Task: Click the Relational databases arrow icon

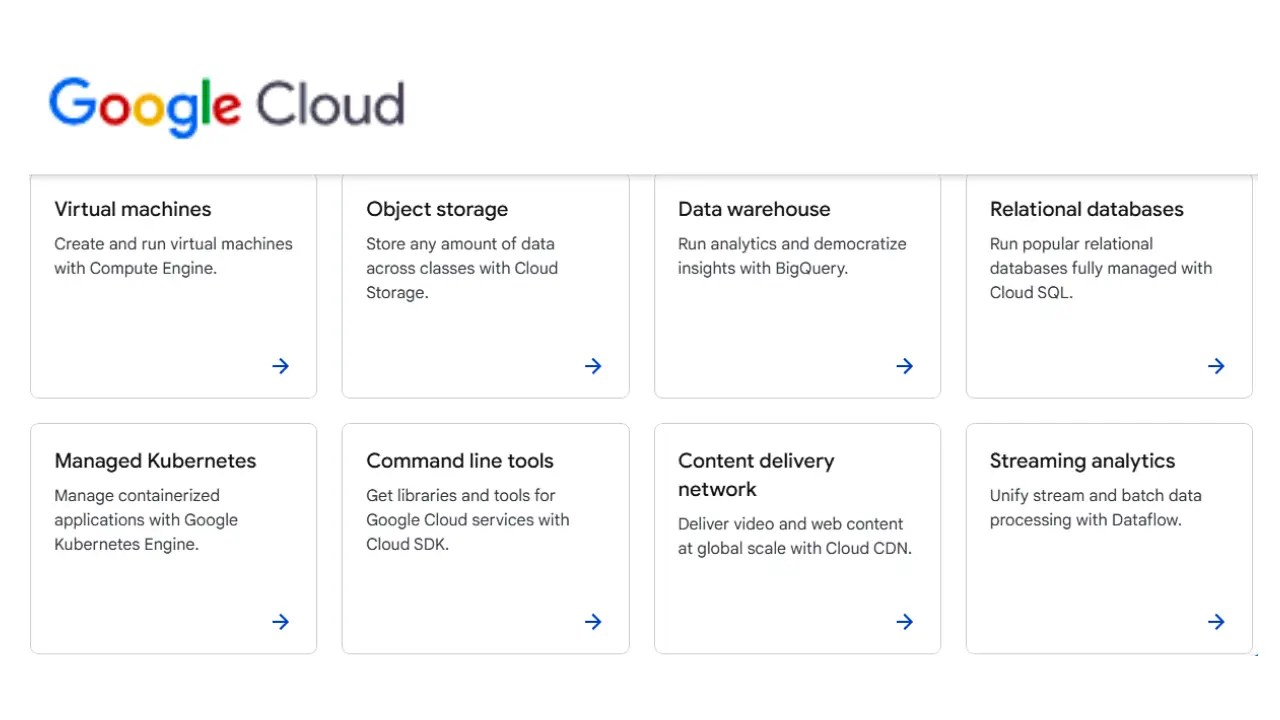Action: 1216,366
